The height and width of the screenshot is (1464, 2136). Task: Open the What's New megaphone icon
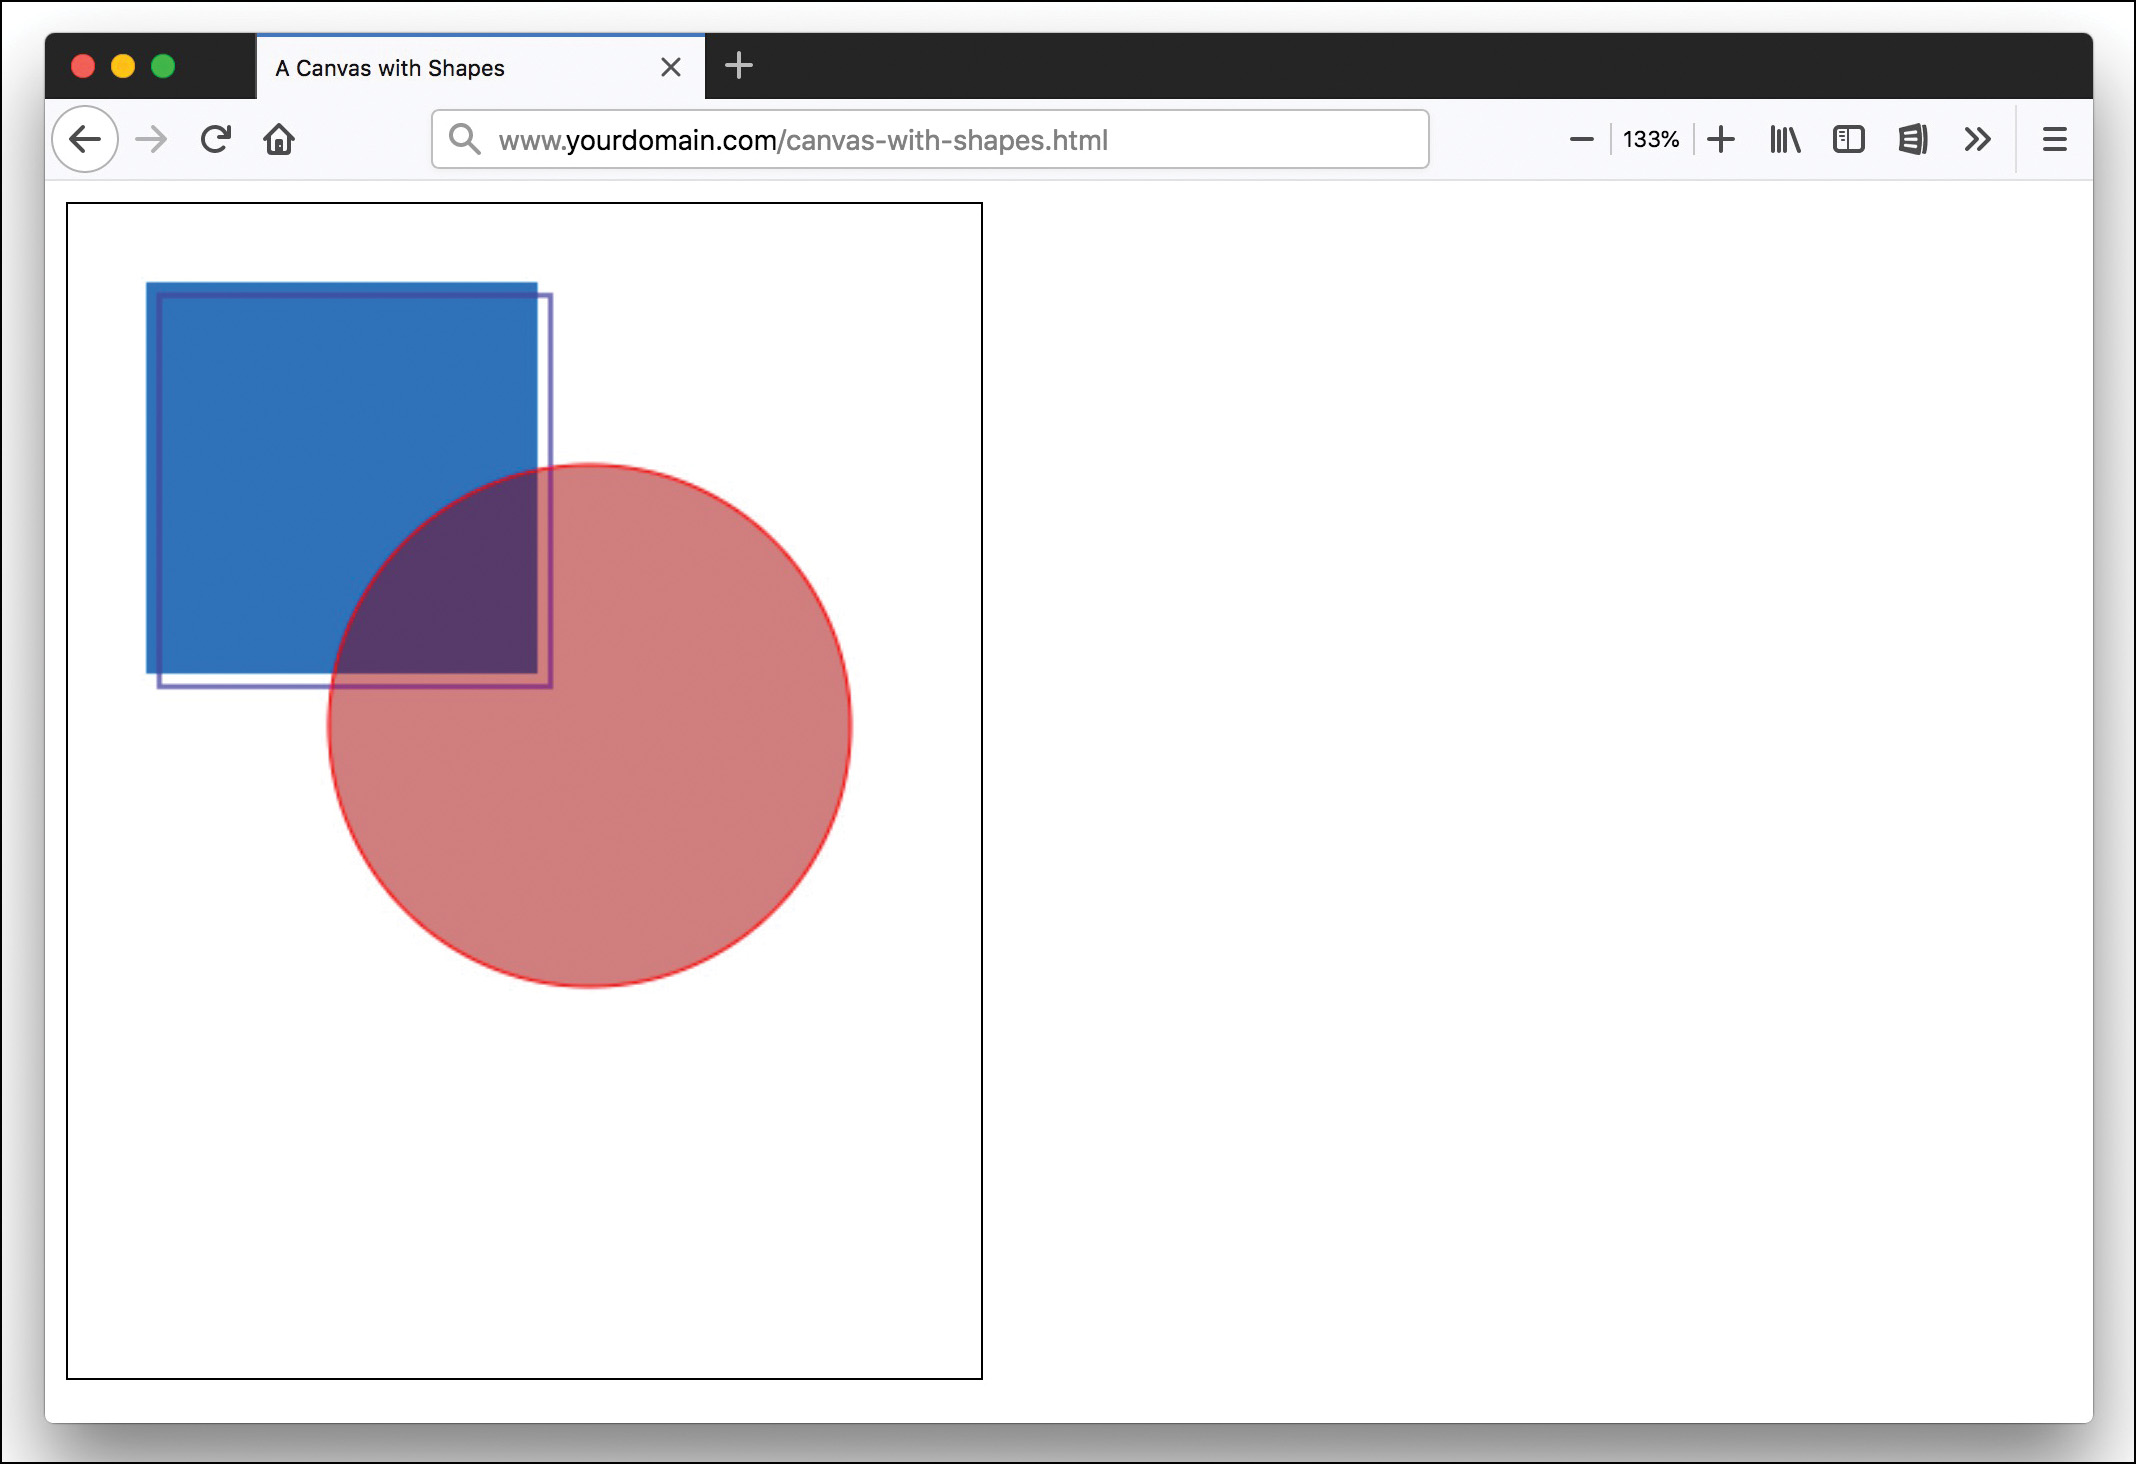click(1912, 139)
